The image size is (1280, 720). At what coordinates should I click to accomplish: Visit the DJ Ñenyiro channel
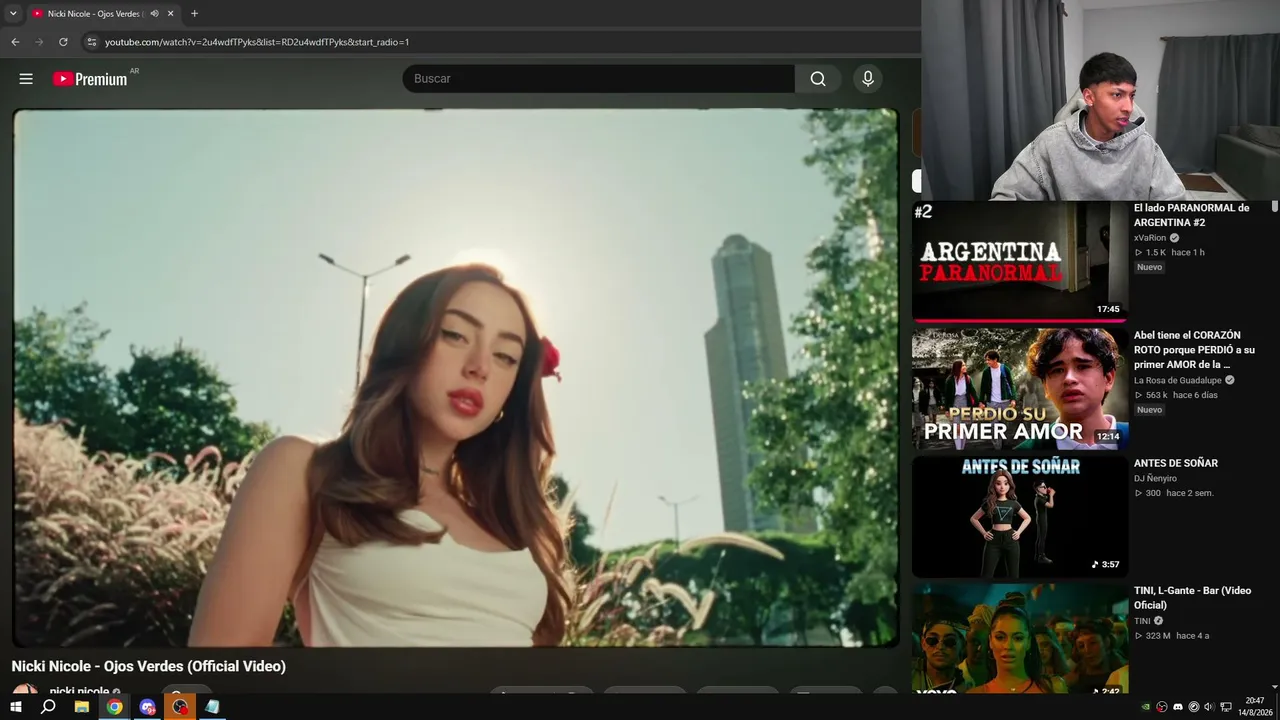tap(1155, 478)
